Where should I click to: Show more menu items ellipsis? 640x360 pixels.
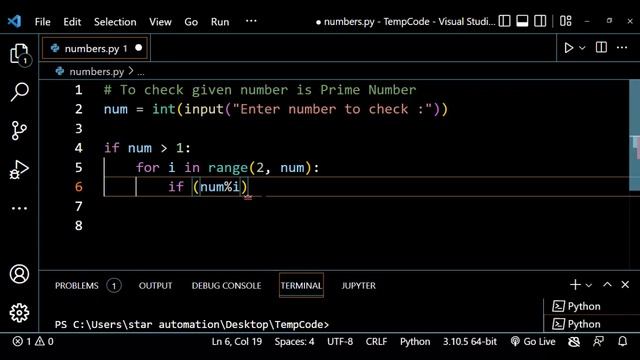click(x=251, y=21)
